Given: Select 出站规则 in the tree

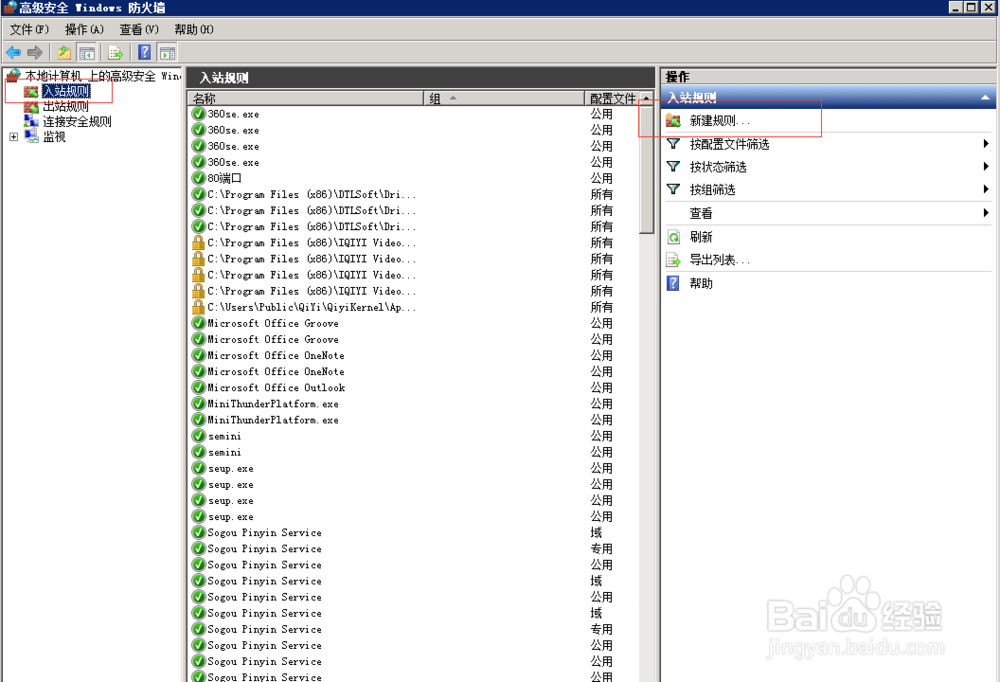Looking at the screenshot, I should (66, 107).
